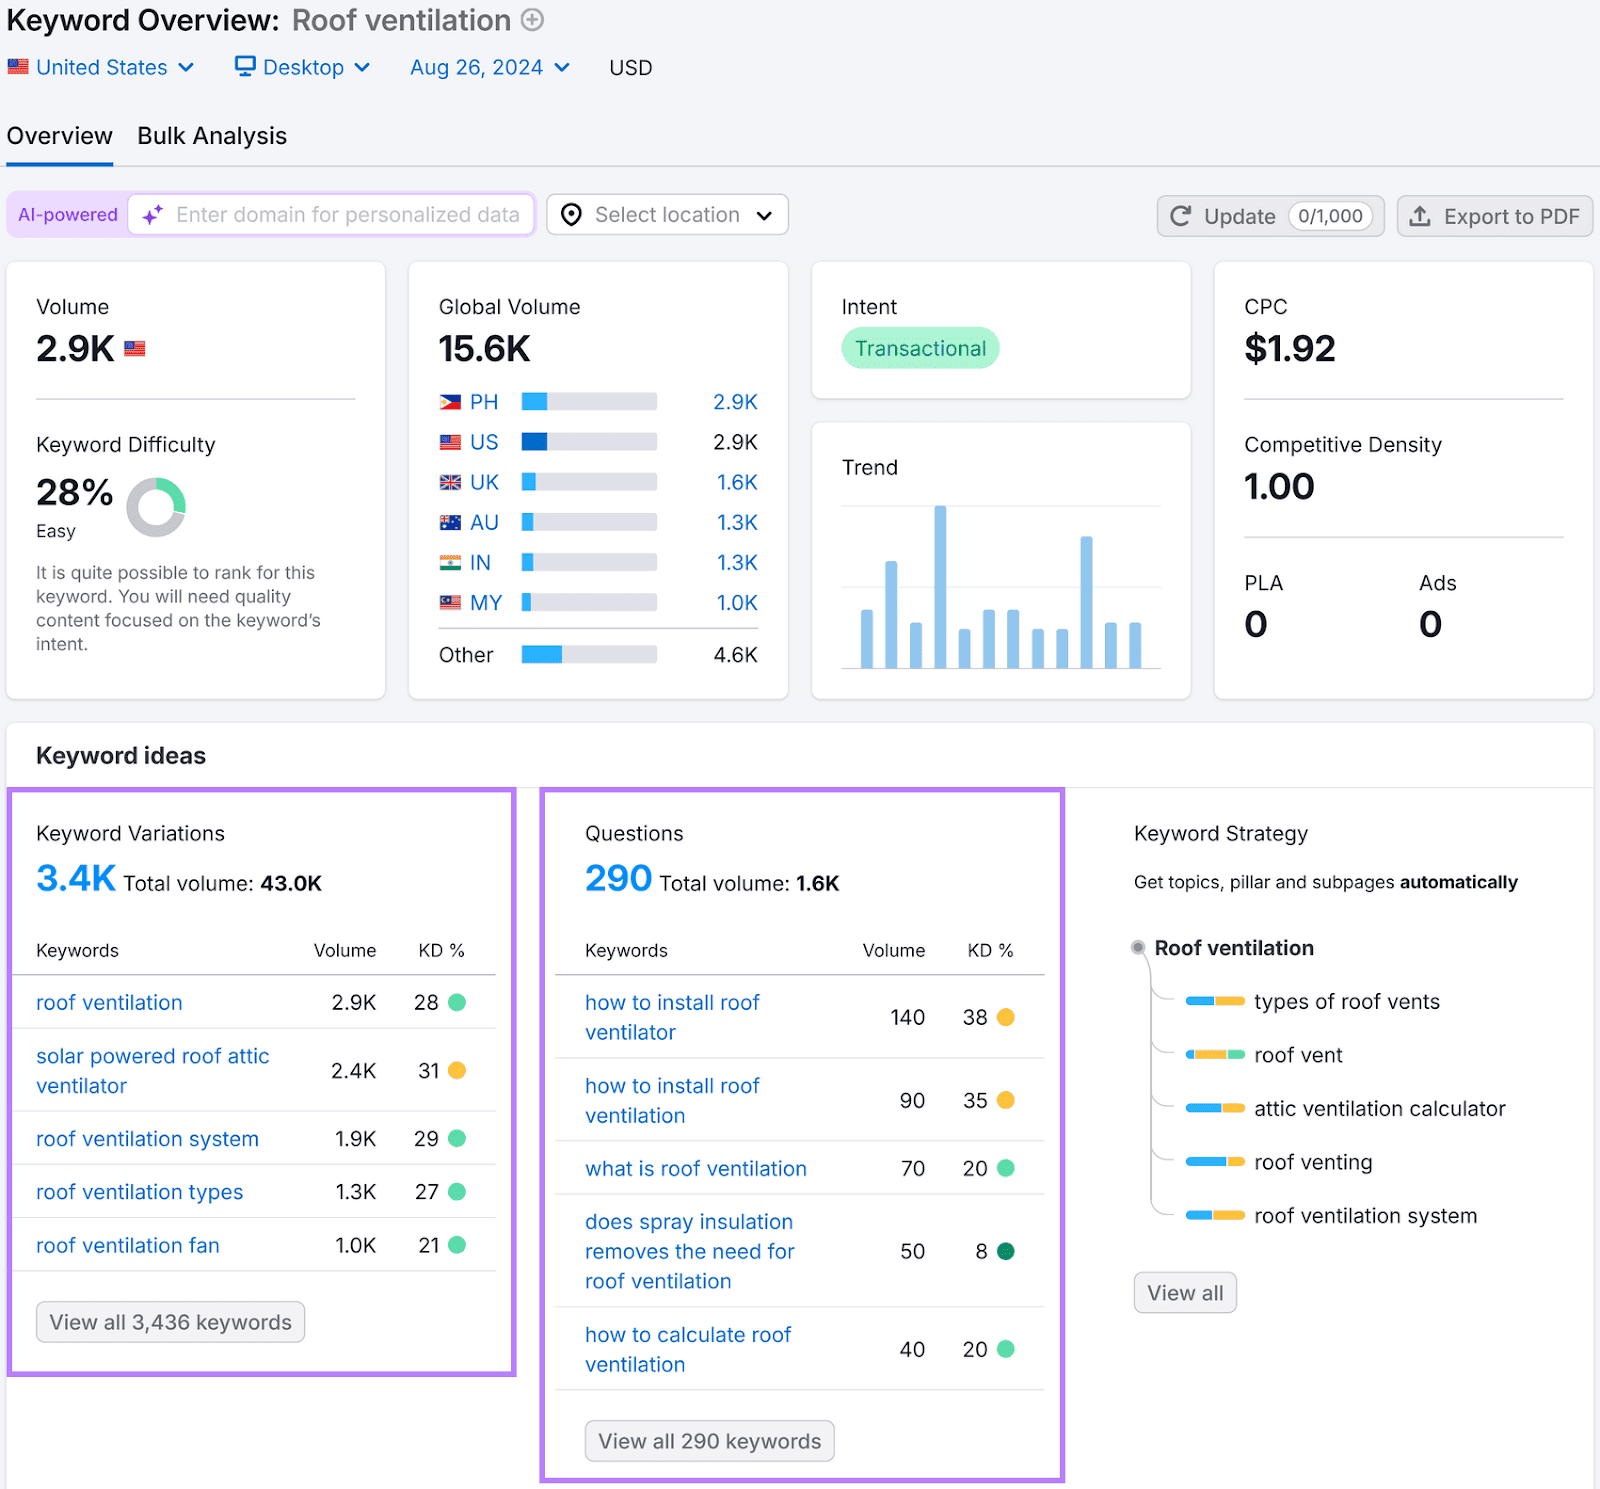Viewport: 1600px width, 1489px height.
Task: Click the plus icon beside Roof ventilation title
Action: [x=533, y=20]
